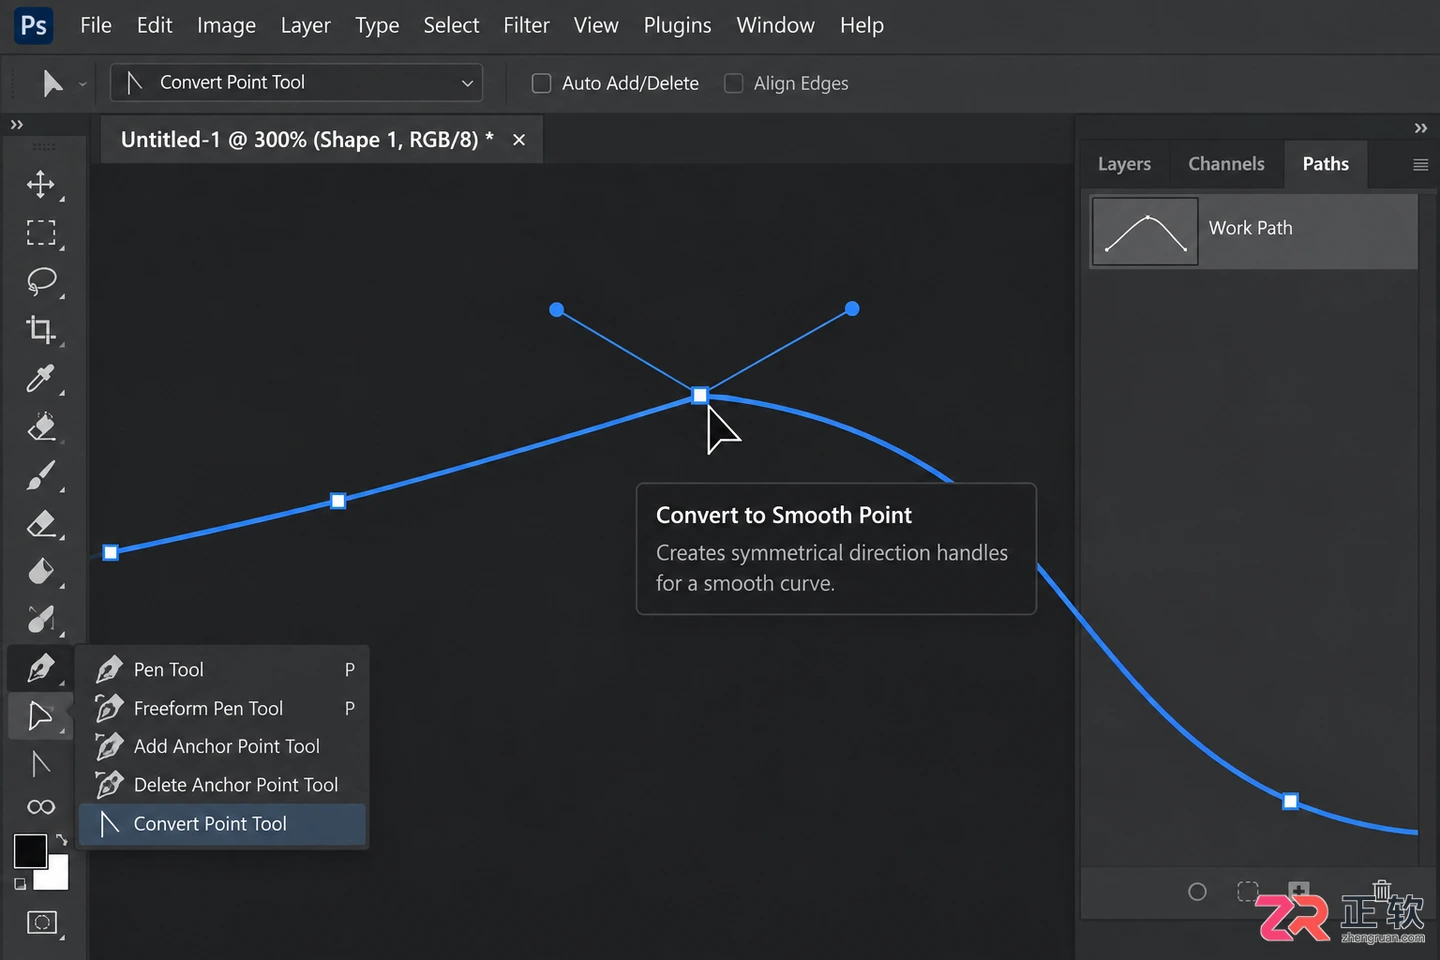
Task: Click the black foreground color swatch
Action: pyautogui.click(x=29, y=851)
